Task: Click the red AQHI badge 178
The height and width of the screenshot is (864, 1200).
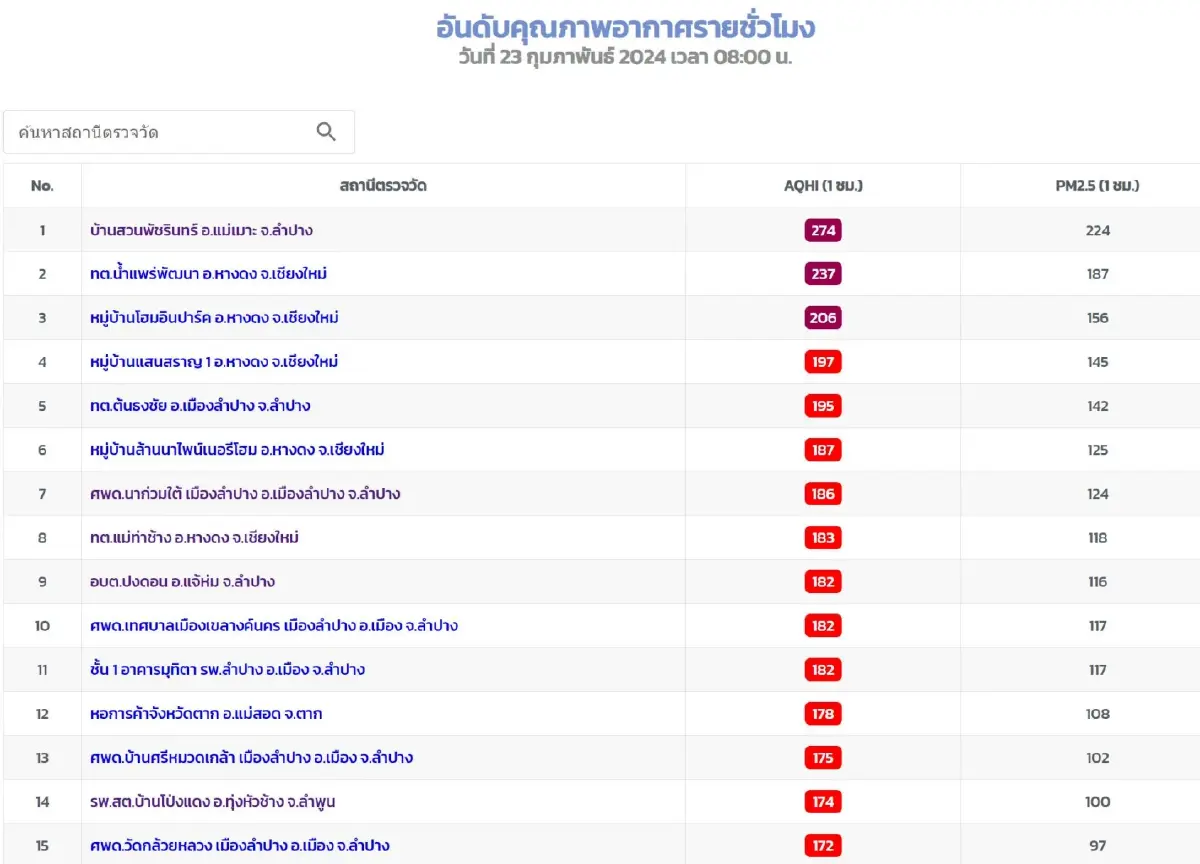Action: (823, 714)
